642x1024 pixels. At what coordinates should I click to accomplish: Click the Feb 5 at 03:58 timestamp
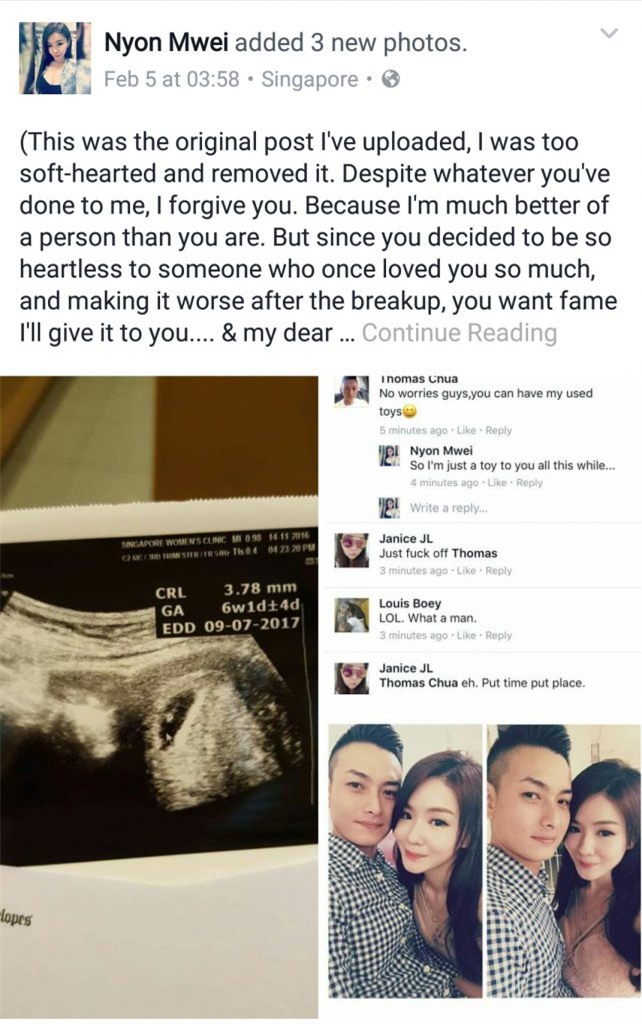(x=172, y=79)
